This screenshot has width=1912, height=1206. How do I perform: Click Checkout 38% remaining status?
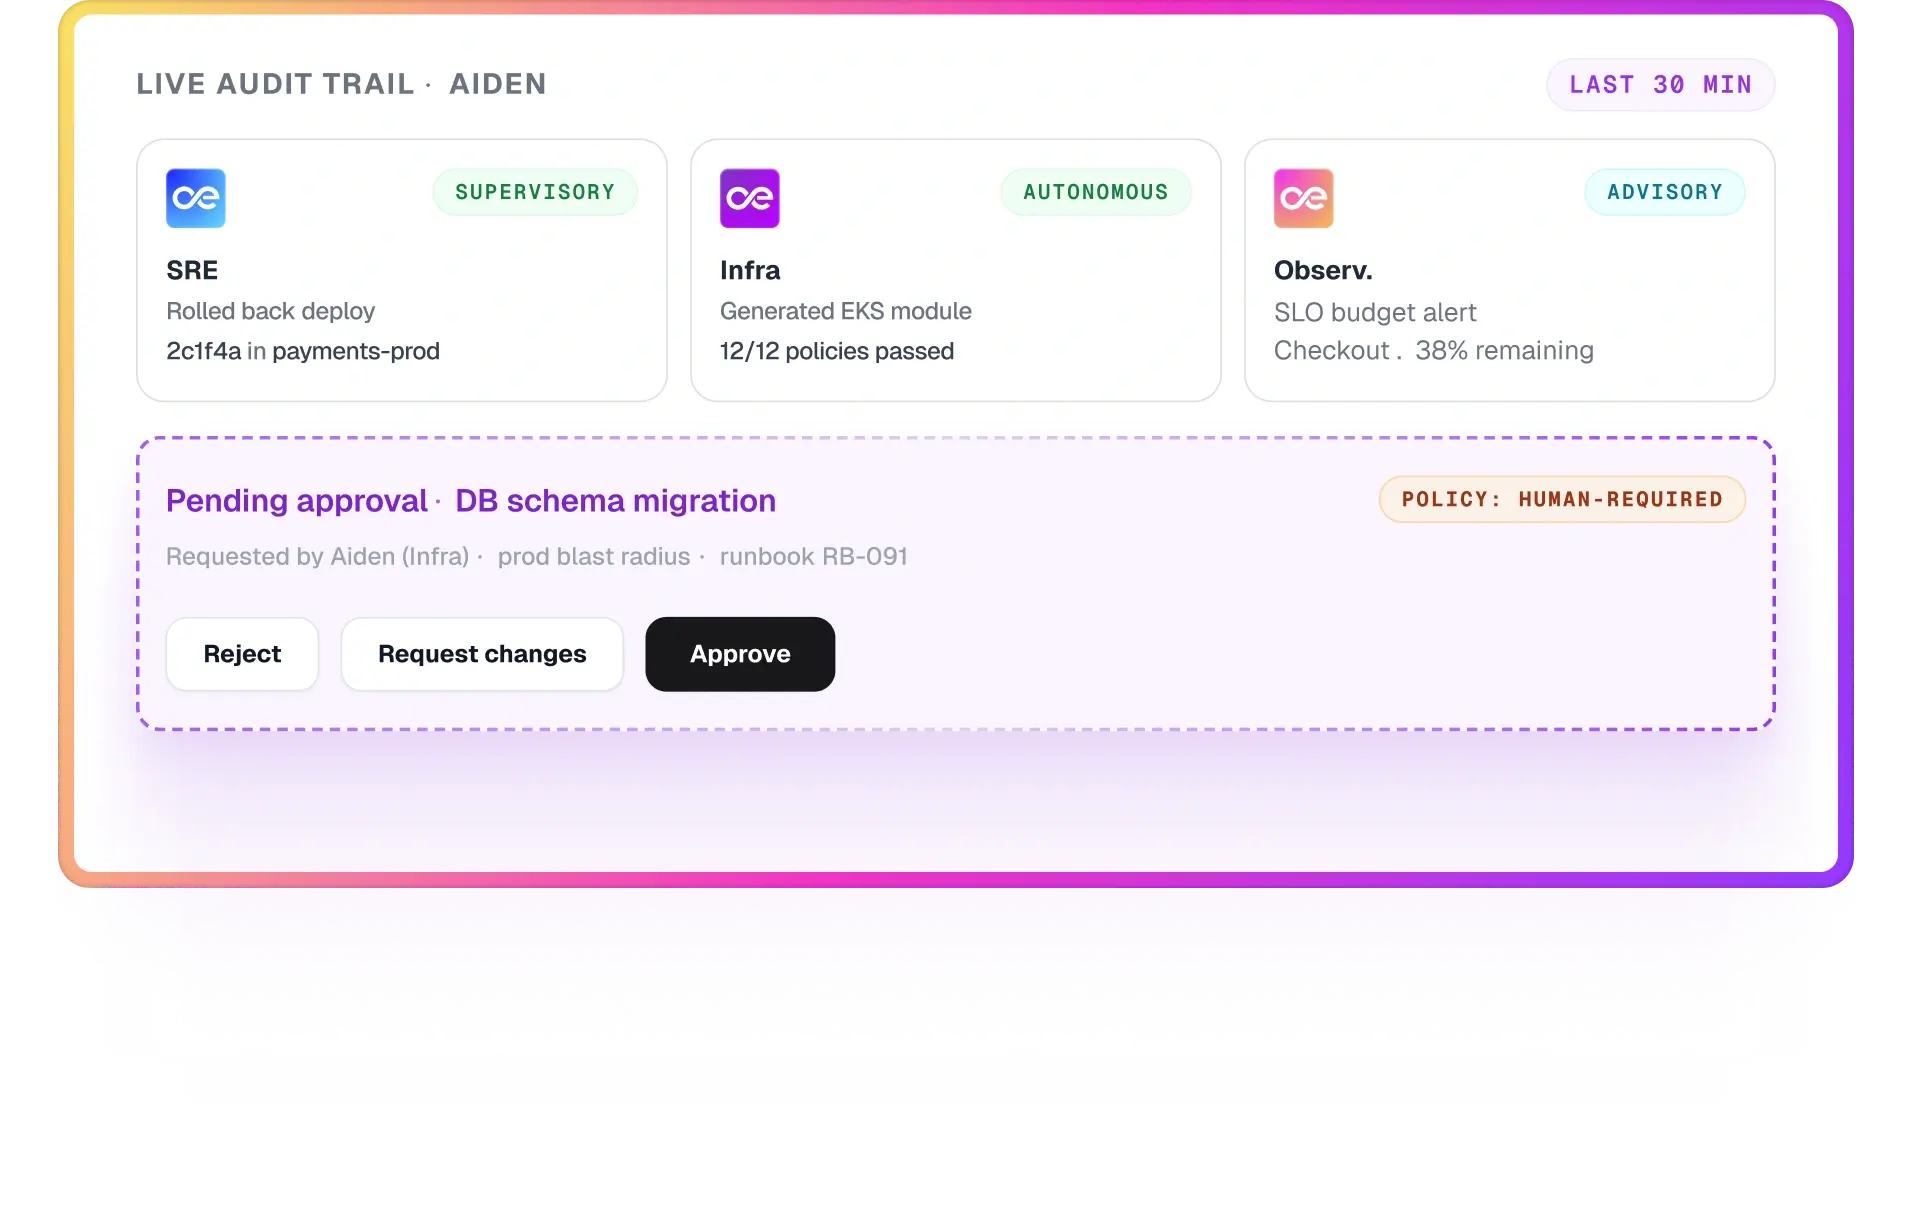click(x=1434, y=350)
